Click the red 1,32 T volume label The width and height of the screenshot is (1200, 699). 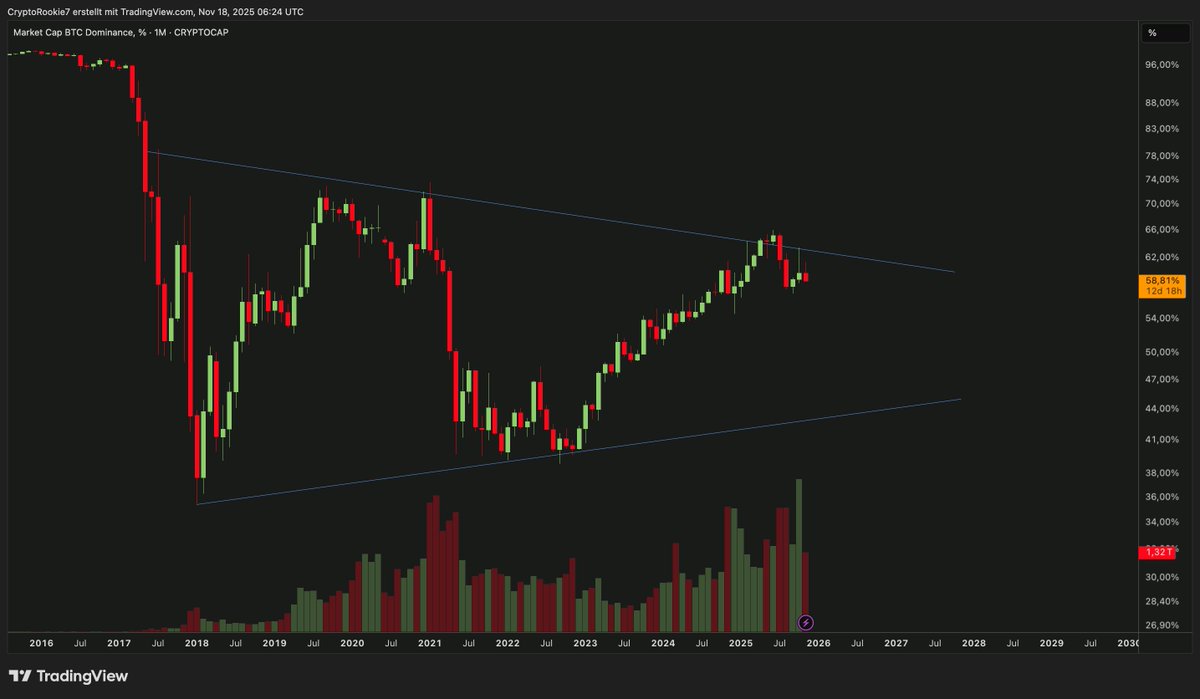[1160, 552]
